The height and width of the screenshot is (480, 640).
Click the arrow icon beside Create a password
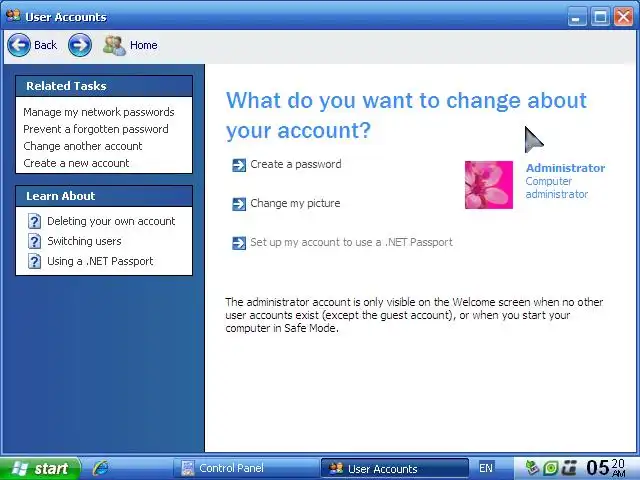coord(239,165)
